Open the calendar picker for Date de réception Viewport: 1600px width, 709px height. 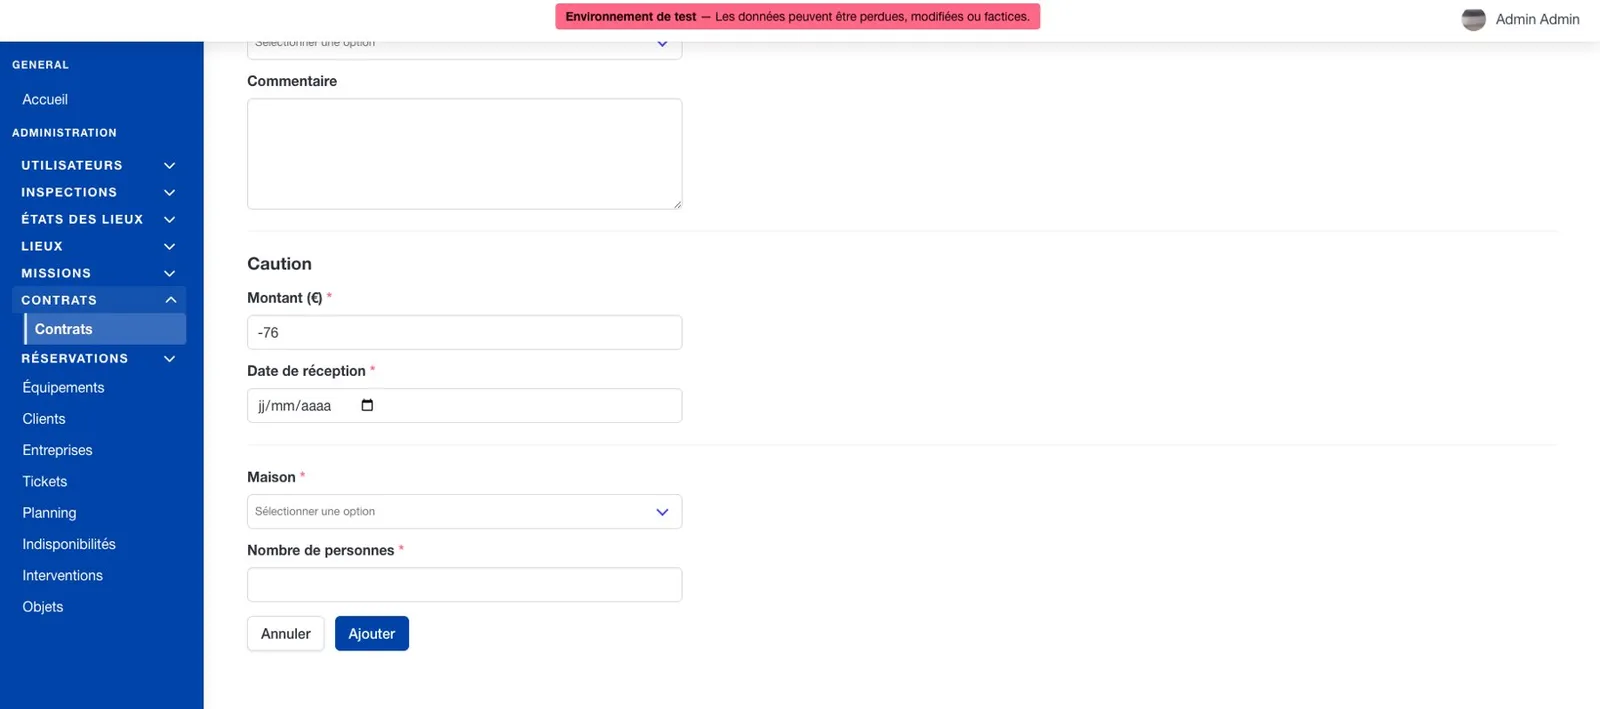tap(367, 405)
